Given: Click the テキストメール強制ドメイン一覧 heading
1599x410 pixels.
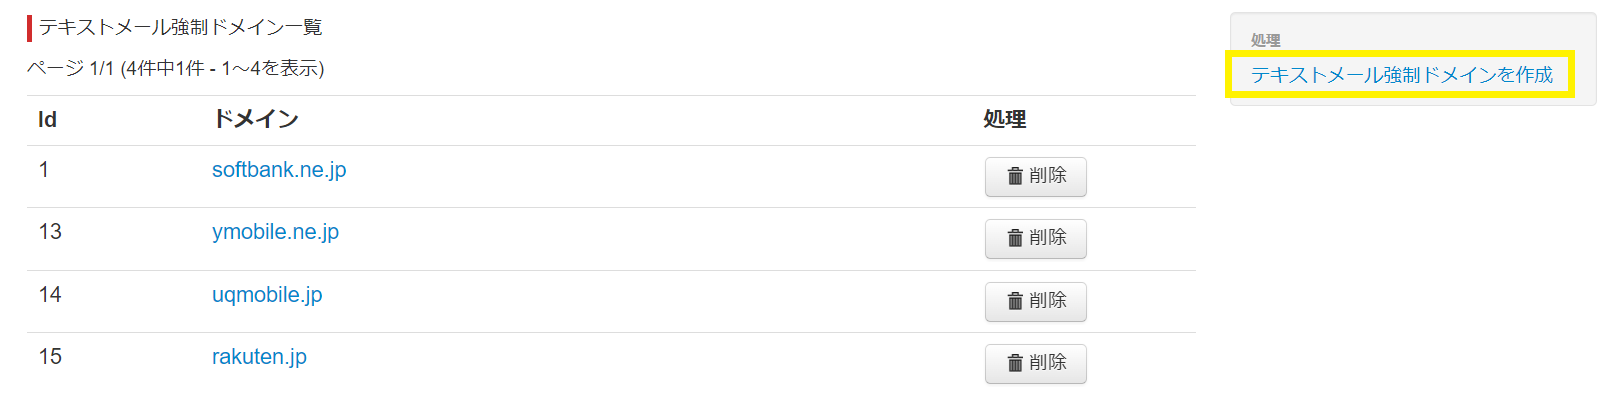Looking at the screenshot, I should click(x=180, y=27).
